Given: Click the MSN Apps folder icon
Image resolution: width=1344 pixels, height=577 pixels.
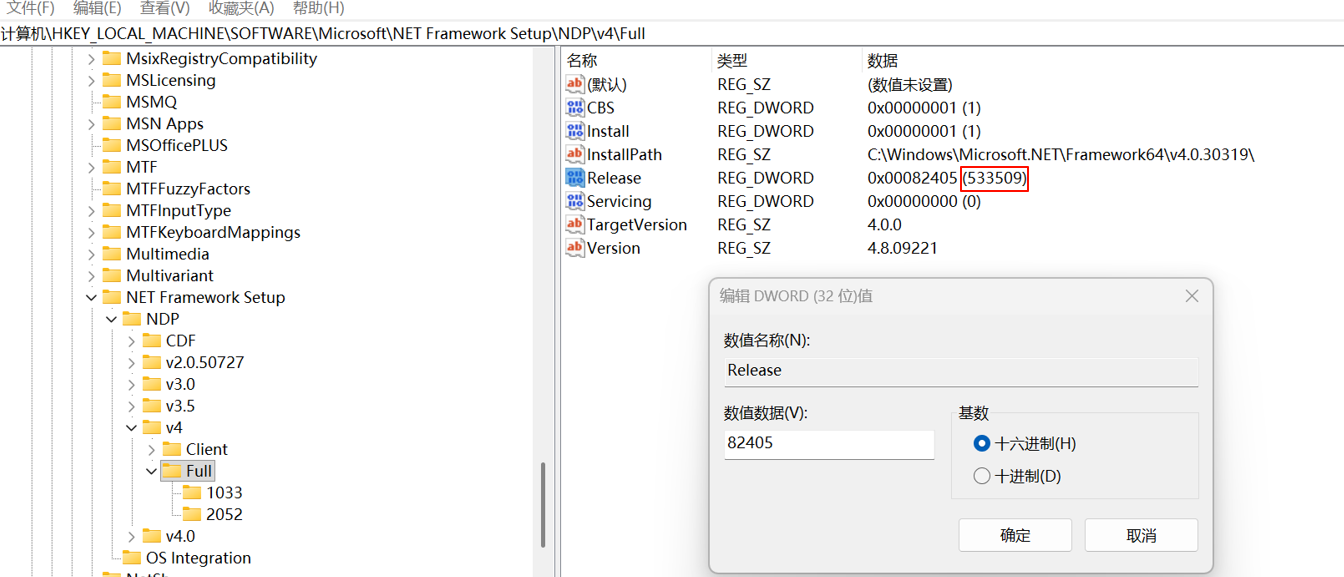Looking at the screenshot, I should 112,124.
